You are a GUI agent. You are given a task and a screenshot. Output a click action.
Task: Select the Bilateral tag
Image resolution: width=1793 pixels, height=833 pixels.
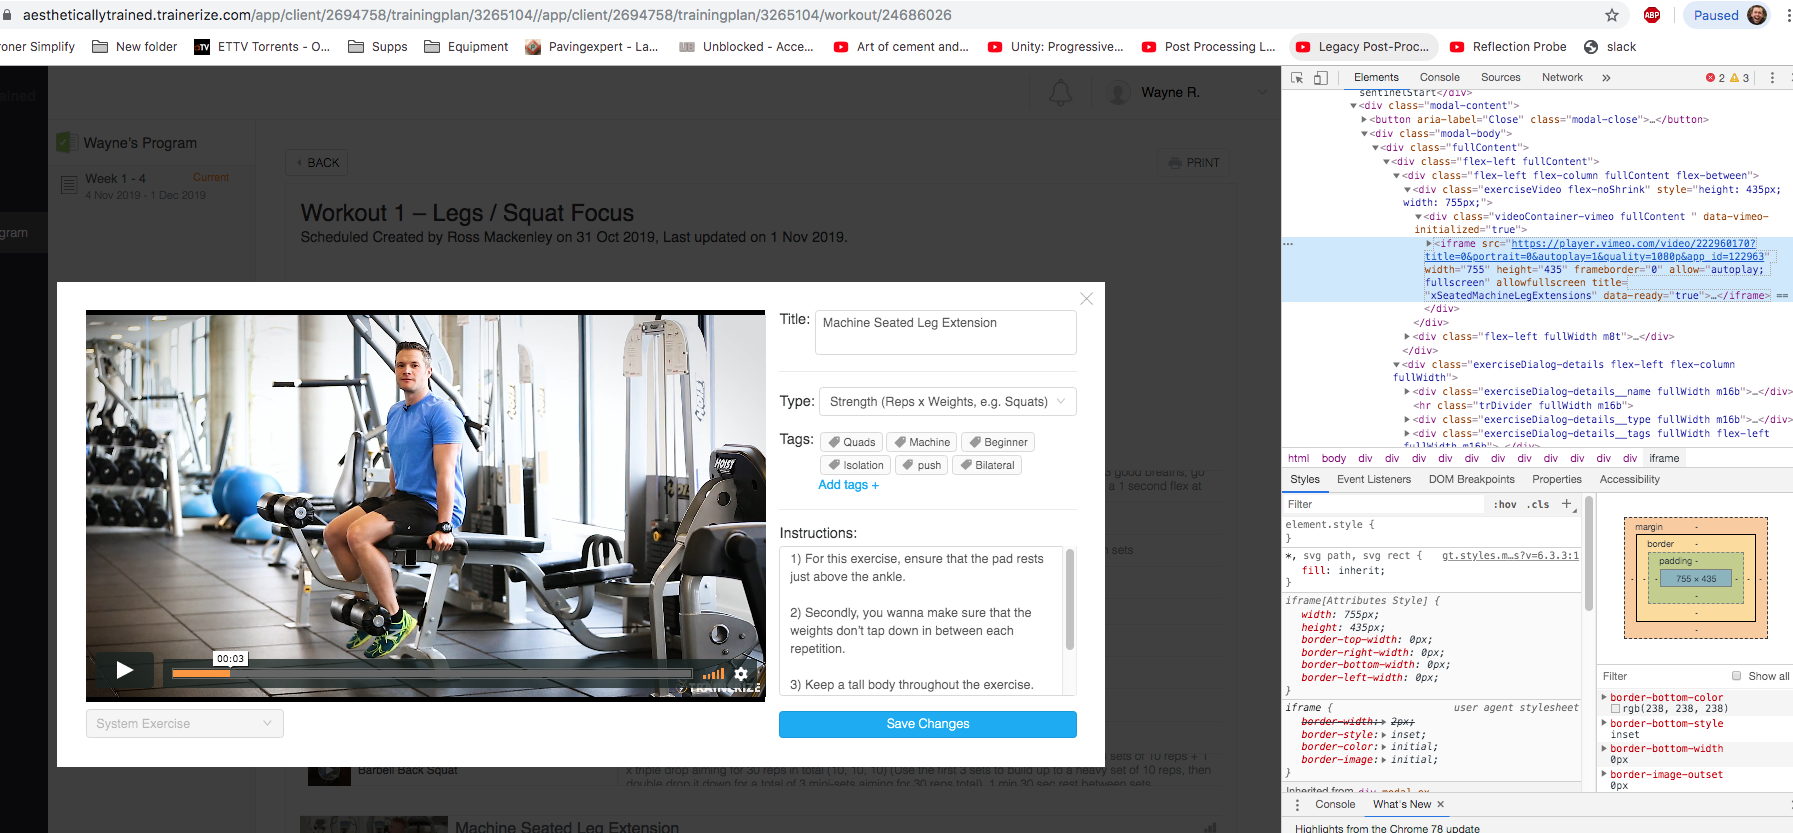[x=987, y=465]
